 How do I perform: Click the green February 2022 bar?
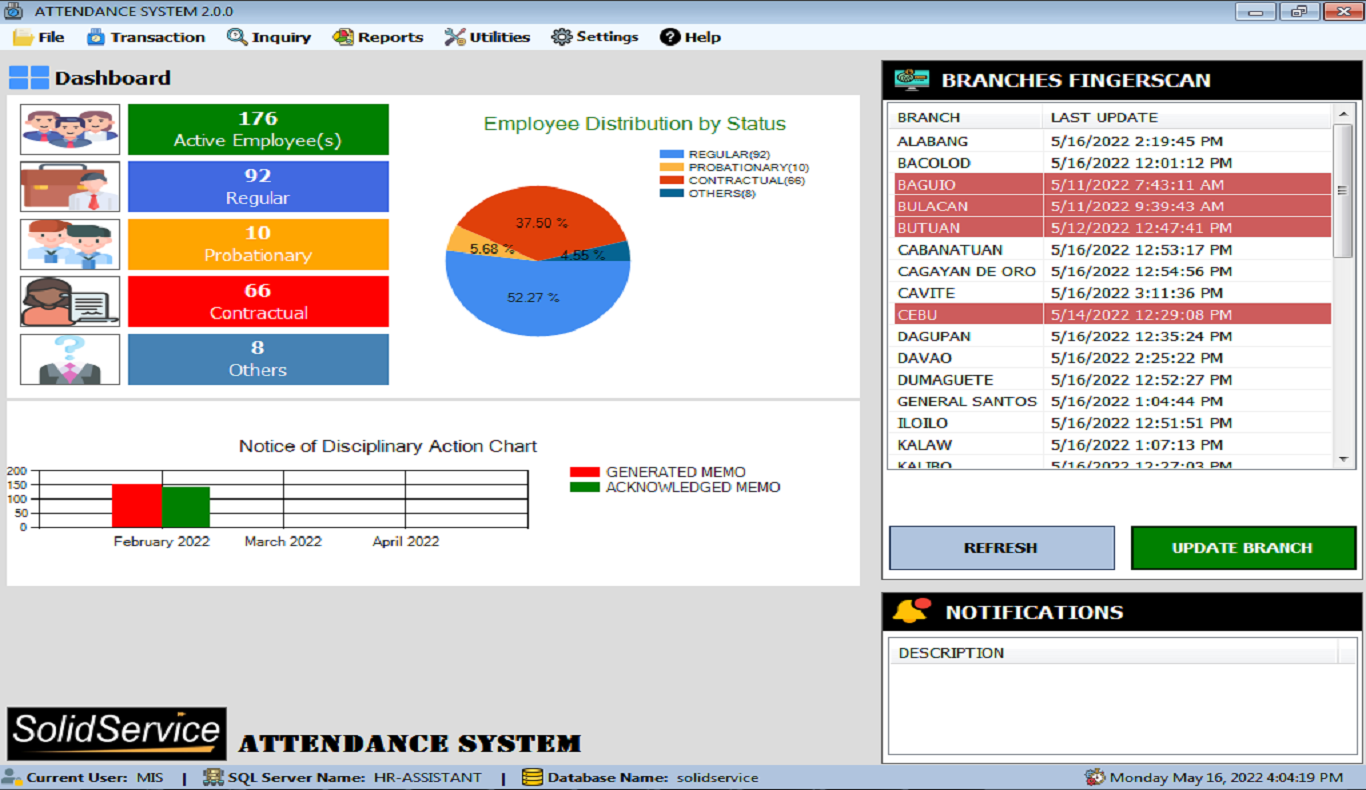point(186,507)
